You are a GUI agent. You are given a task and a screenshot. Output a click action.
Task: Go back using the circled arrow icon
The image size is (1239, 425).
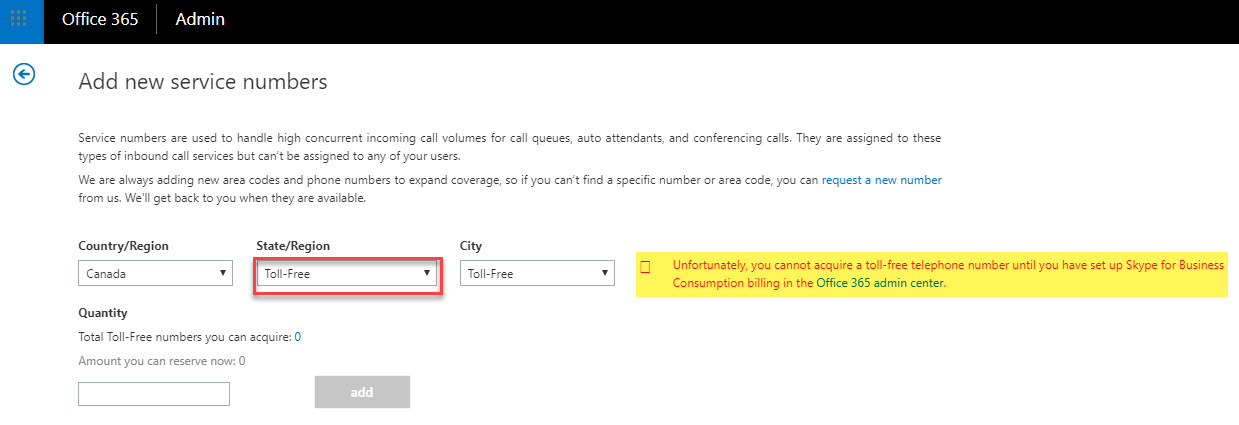(x=22, y=74)
